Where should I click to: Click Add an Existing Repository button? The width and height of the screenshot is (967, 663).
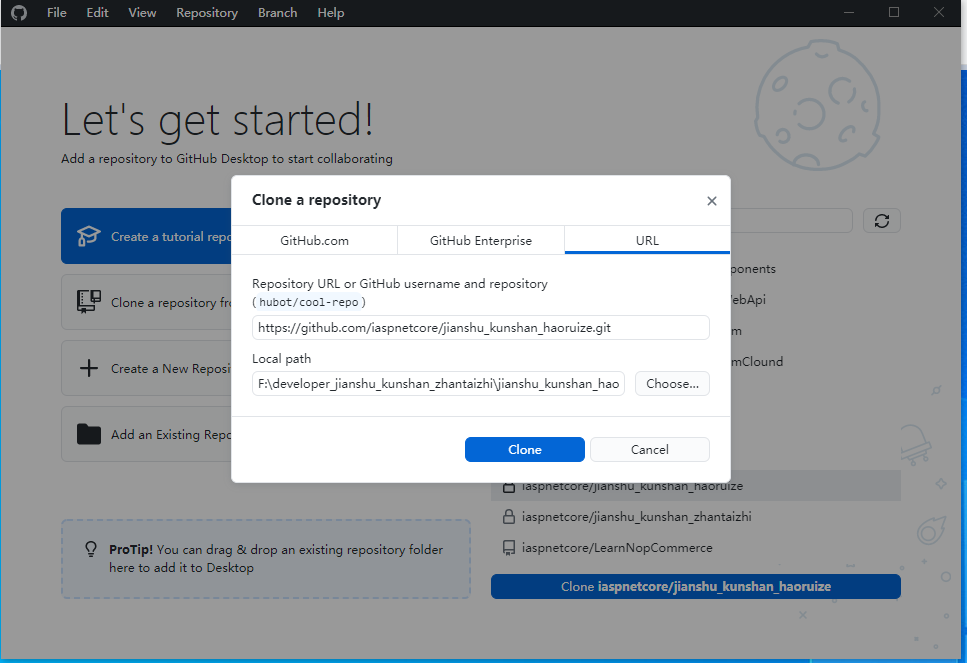pos(146,434)
